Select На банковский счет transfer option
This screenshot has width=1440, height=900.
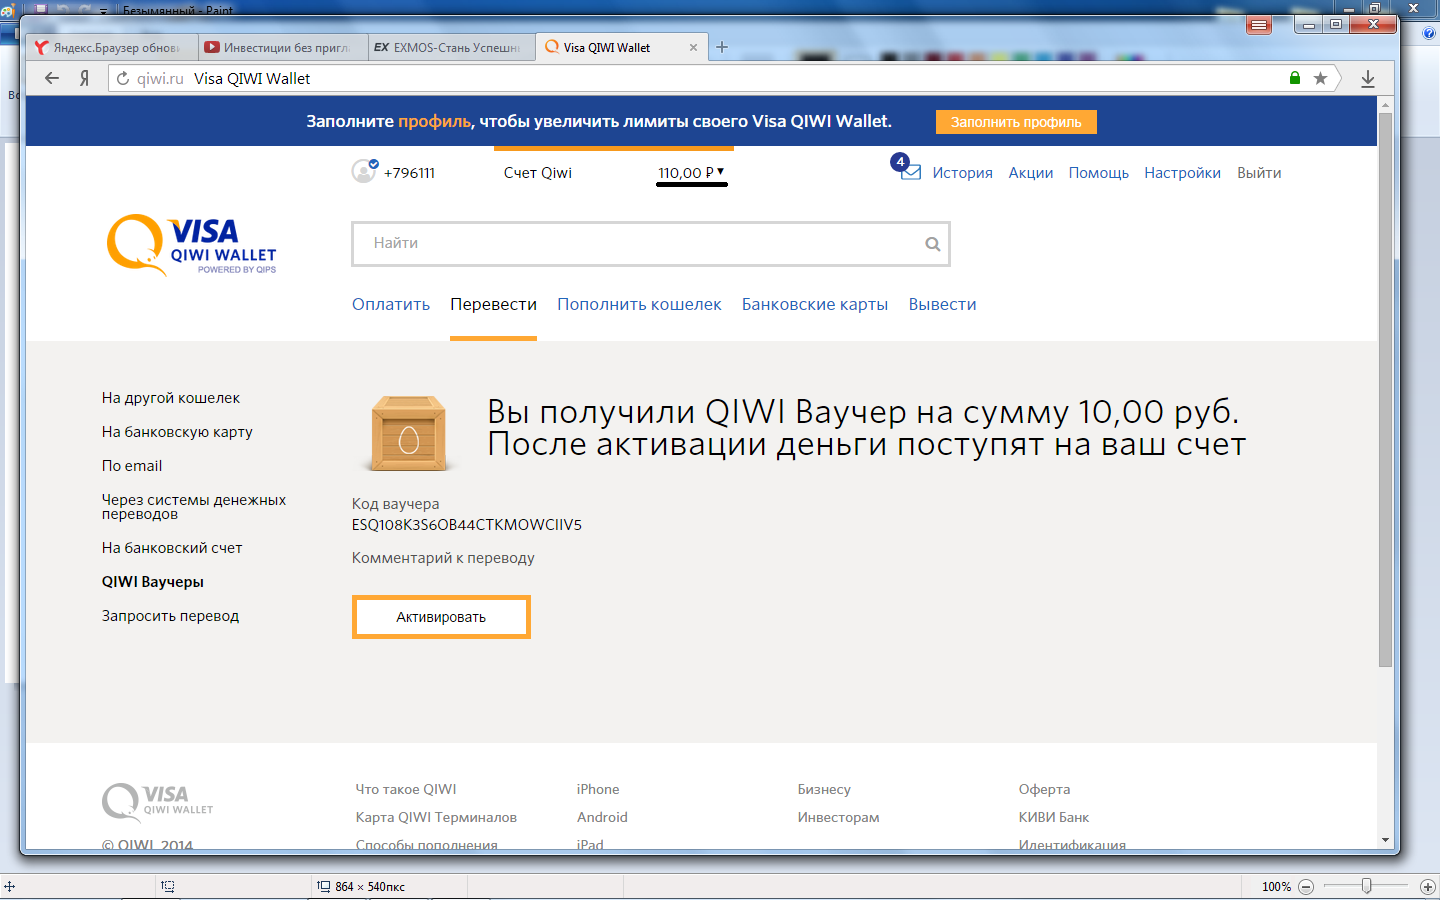point(172,548)
